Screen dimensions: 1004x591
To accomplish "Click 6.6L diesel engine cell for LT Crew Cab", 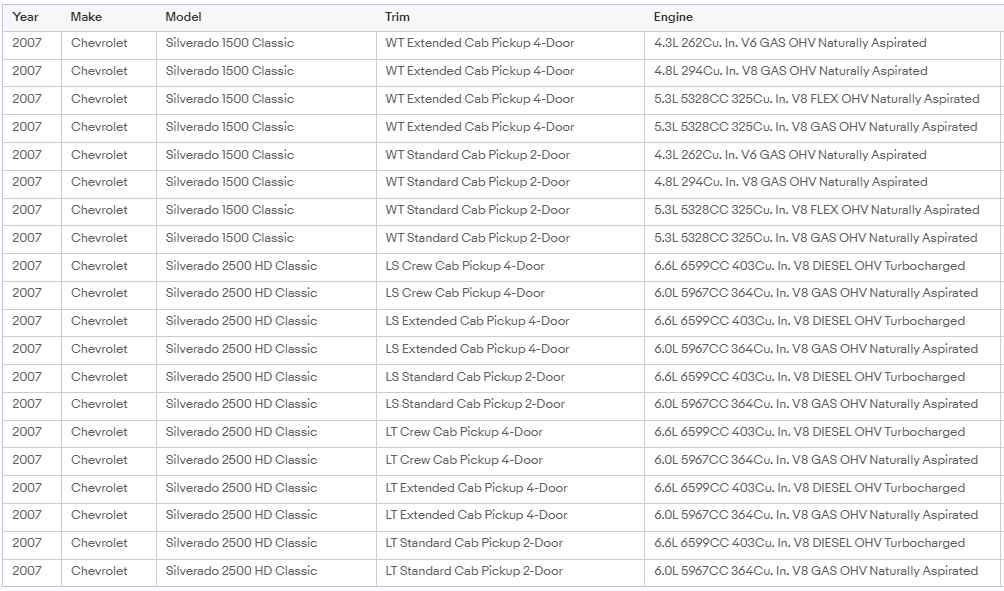I will point(809,432).
